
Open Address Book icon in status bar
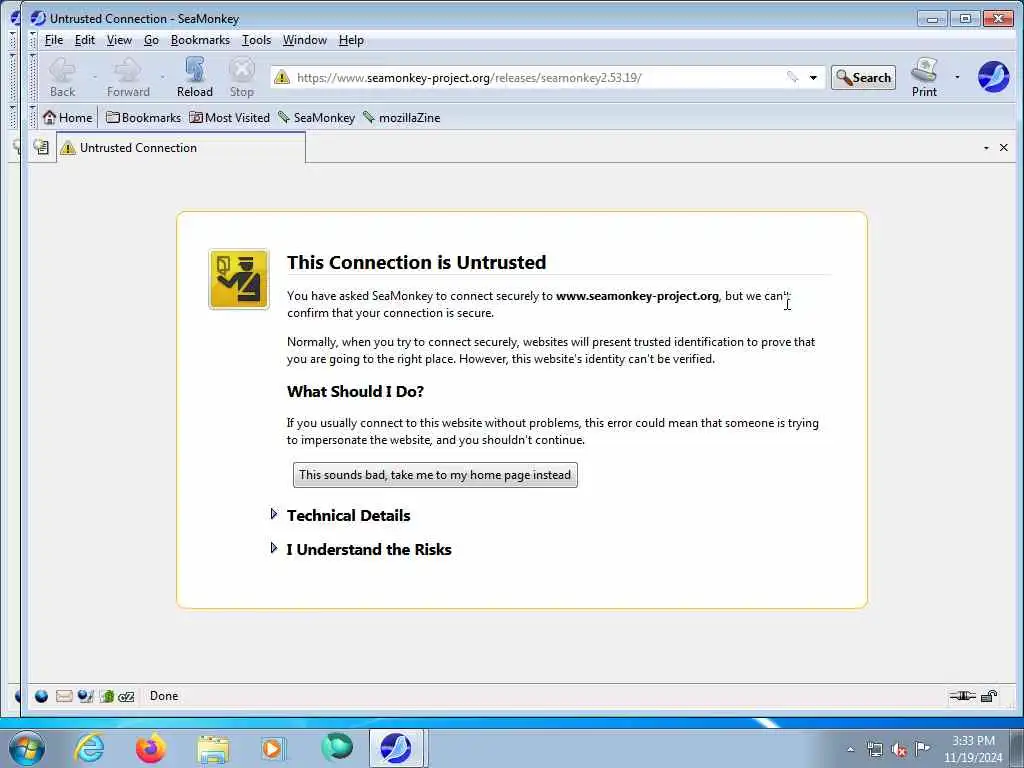106,696
